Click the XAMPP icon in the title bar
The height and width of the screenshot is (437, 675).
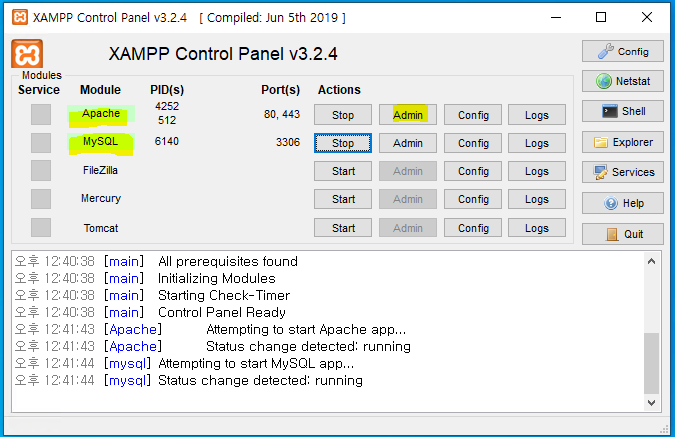(19, 17)
